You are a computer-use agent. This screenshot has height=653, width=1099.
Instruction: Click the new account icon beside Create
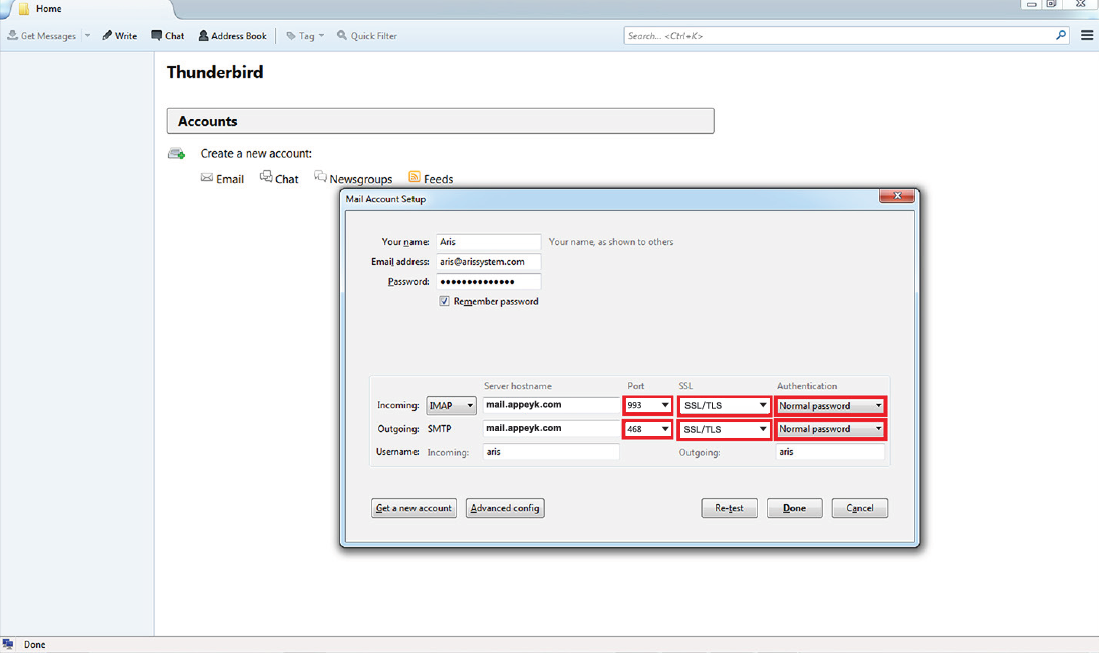click(177, 153)
